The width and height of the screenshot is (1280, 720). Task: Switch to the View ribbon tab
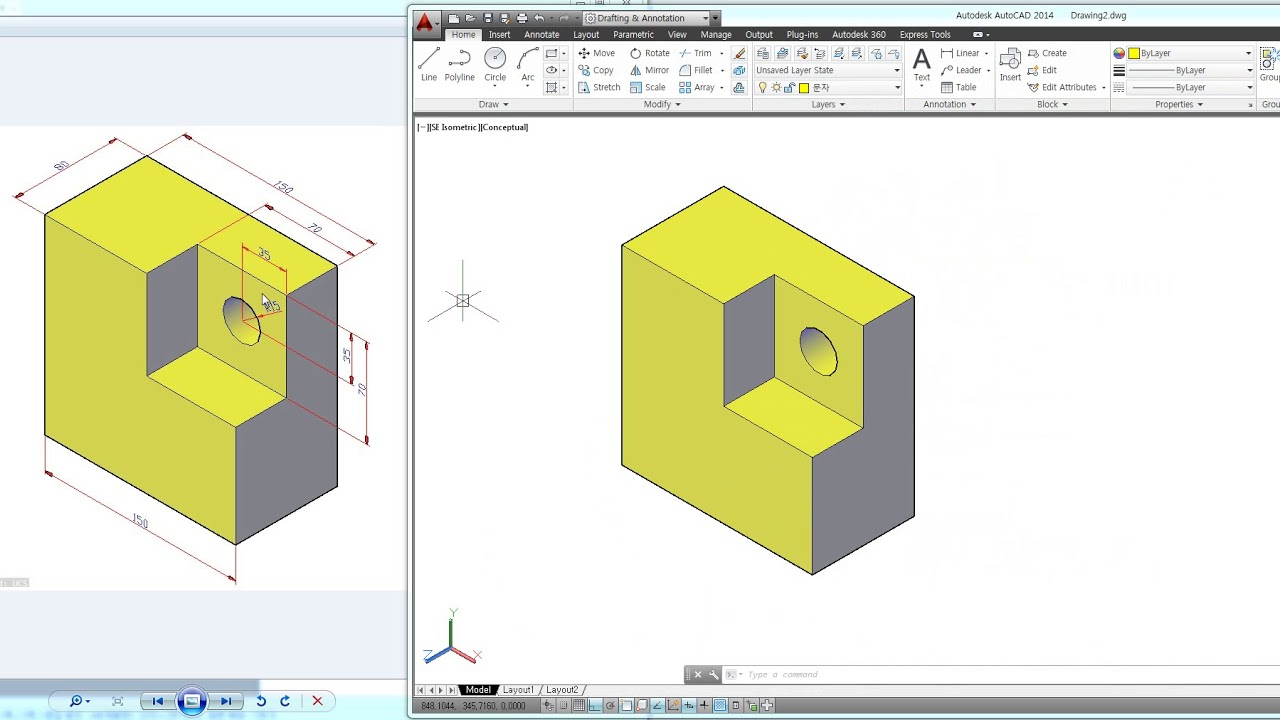click(677, 34)
